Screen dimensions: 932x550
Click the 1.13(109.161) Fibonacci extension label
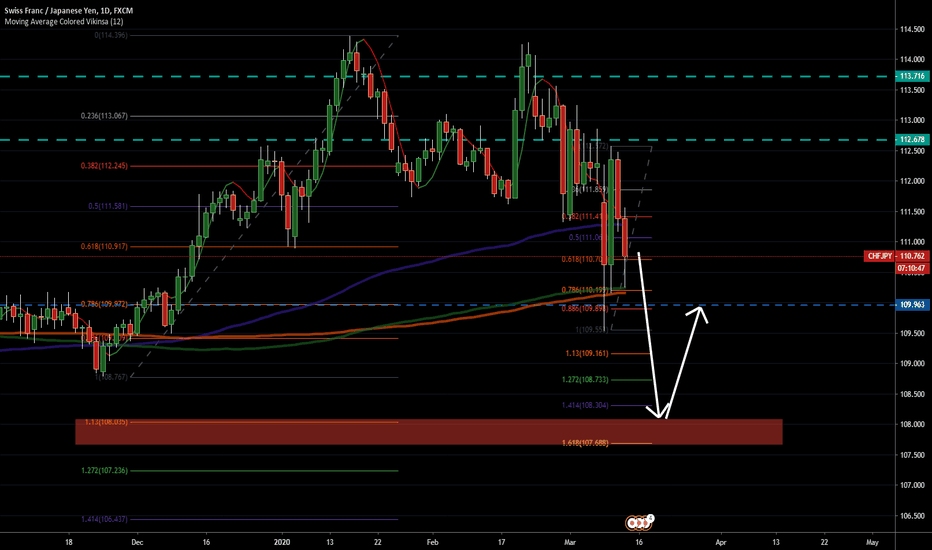(587, 353)
